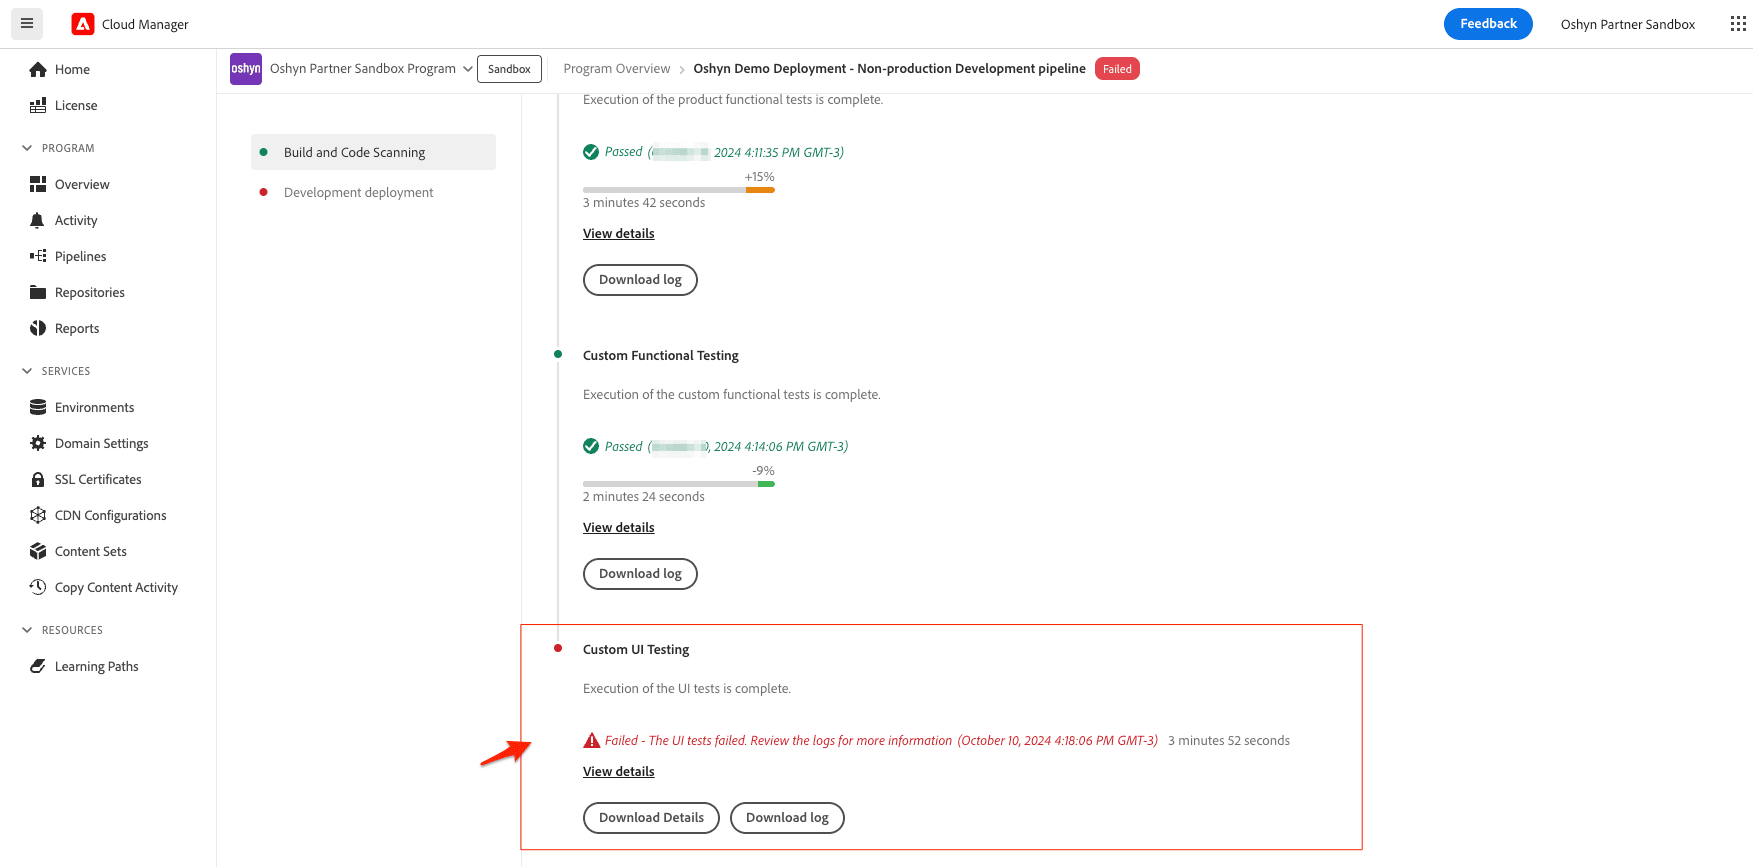
Task: Select Development deployment step
Action: (x=373, y=192)
